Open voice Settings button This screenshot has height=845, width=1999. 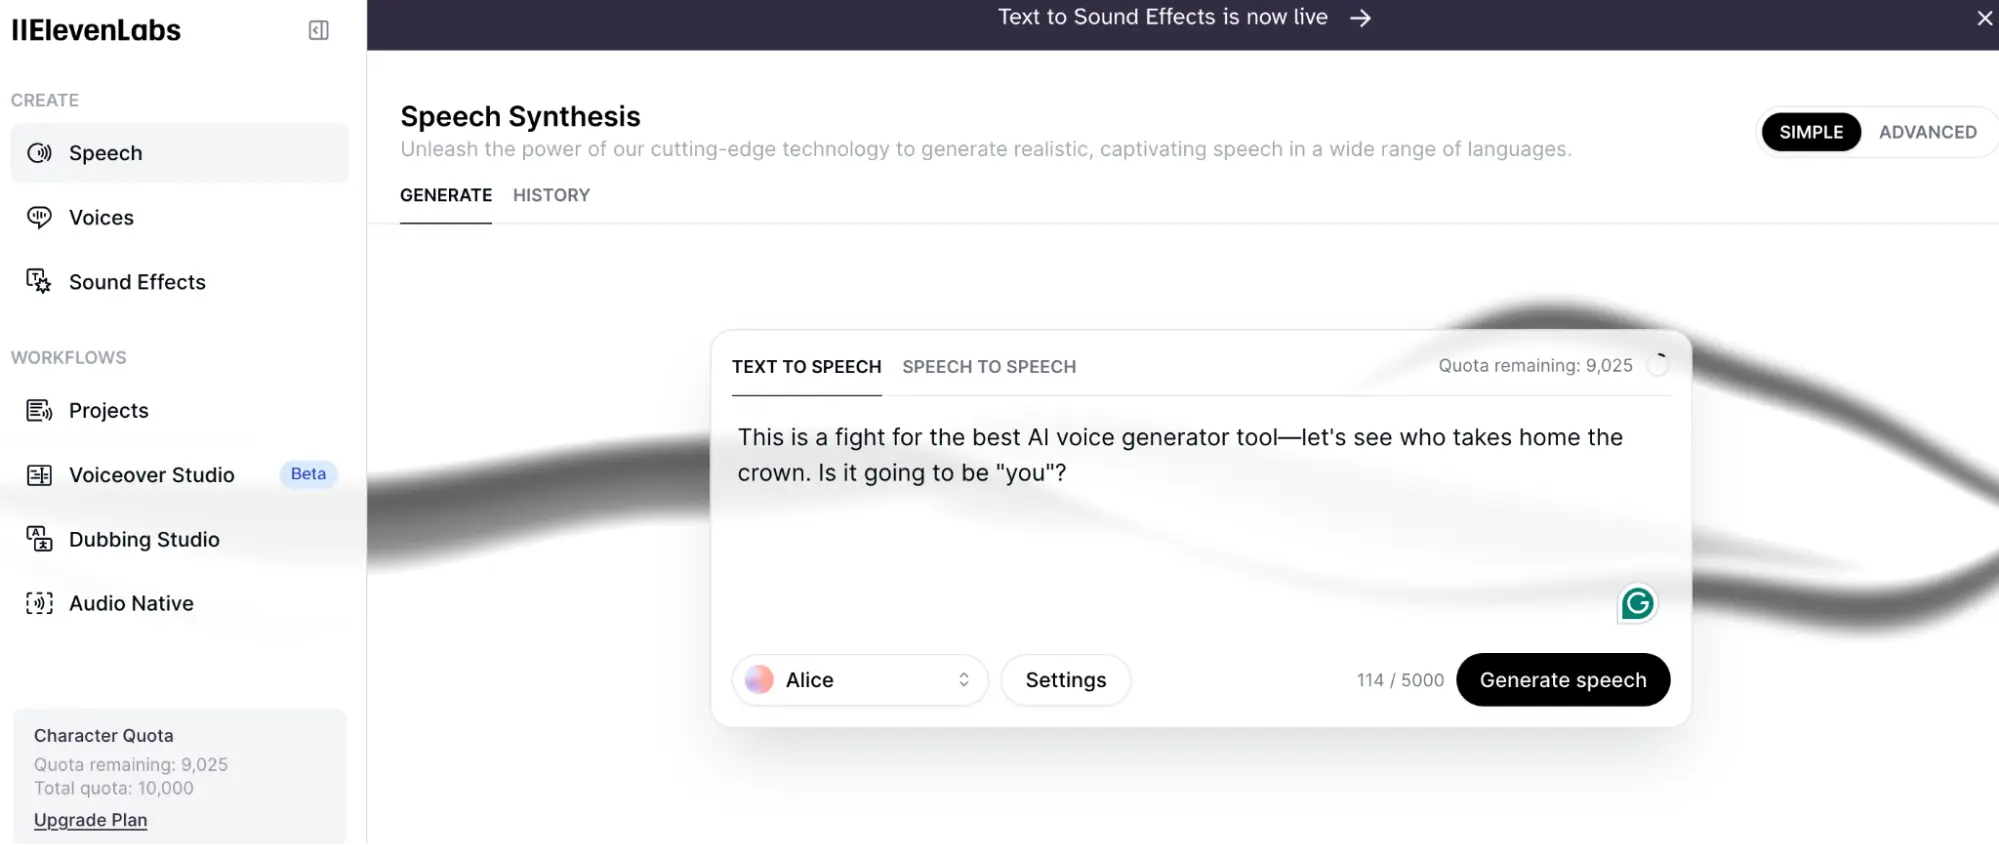(x=1066, y=680)
